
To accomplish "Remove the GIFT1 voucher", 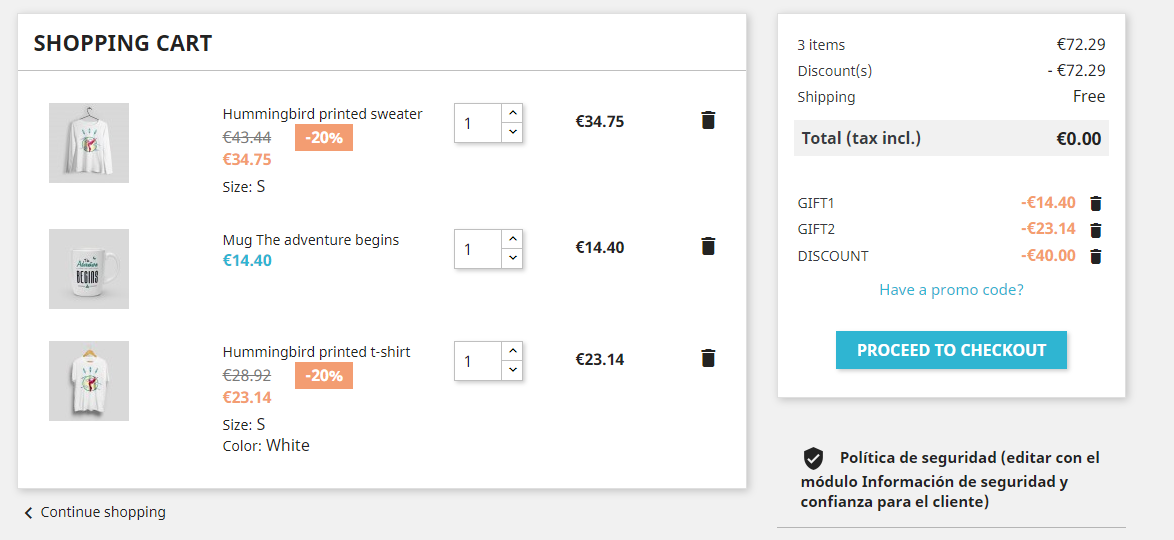I will [x=1095, y=203].
